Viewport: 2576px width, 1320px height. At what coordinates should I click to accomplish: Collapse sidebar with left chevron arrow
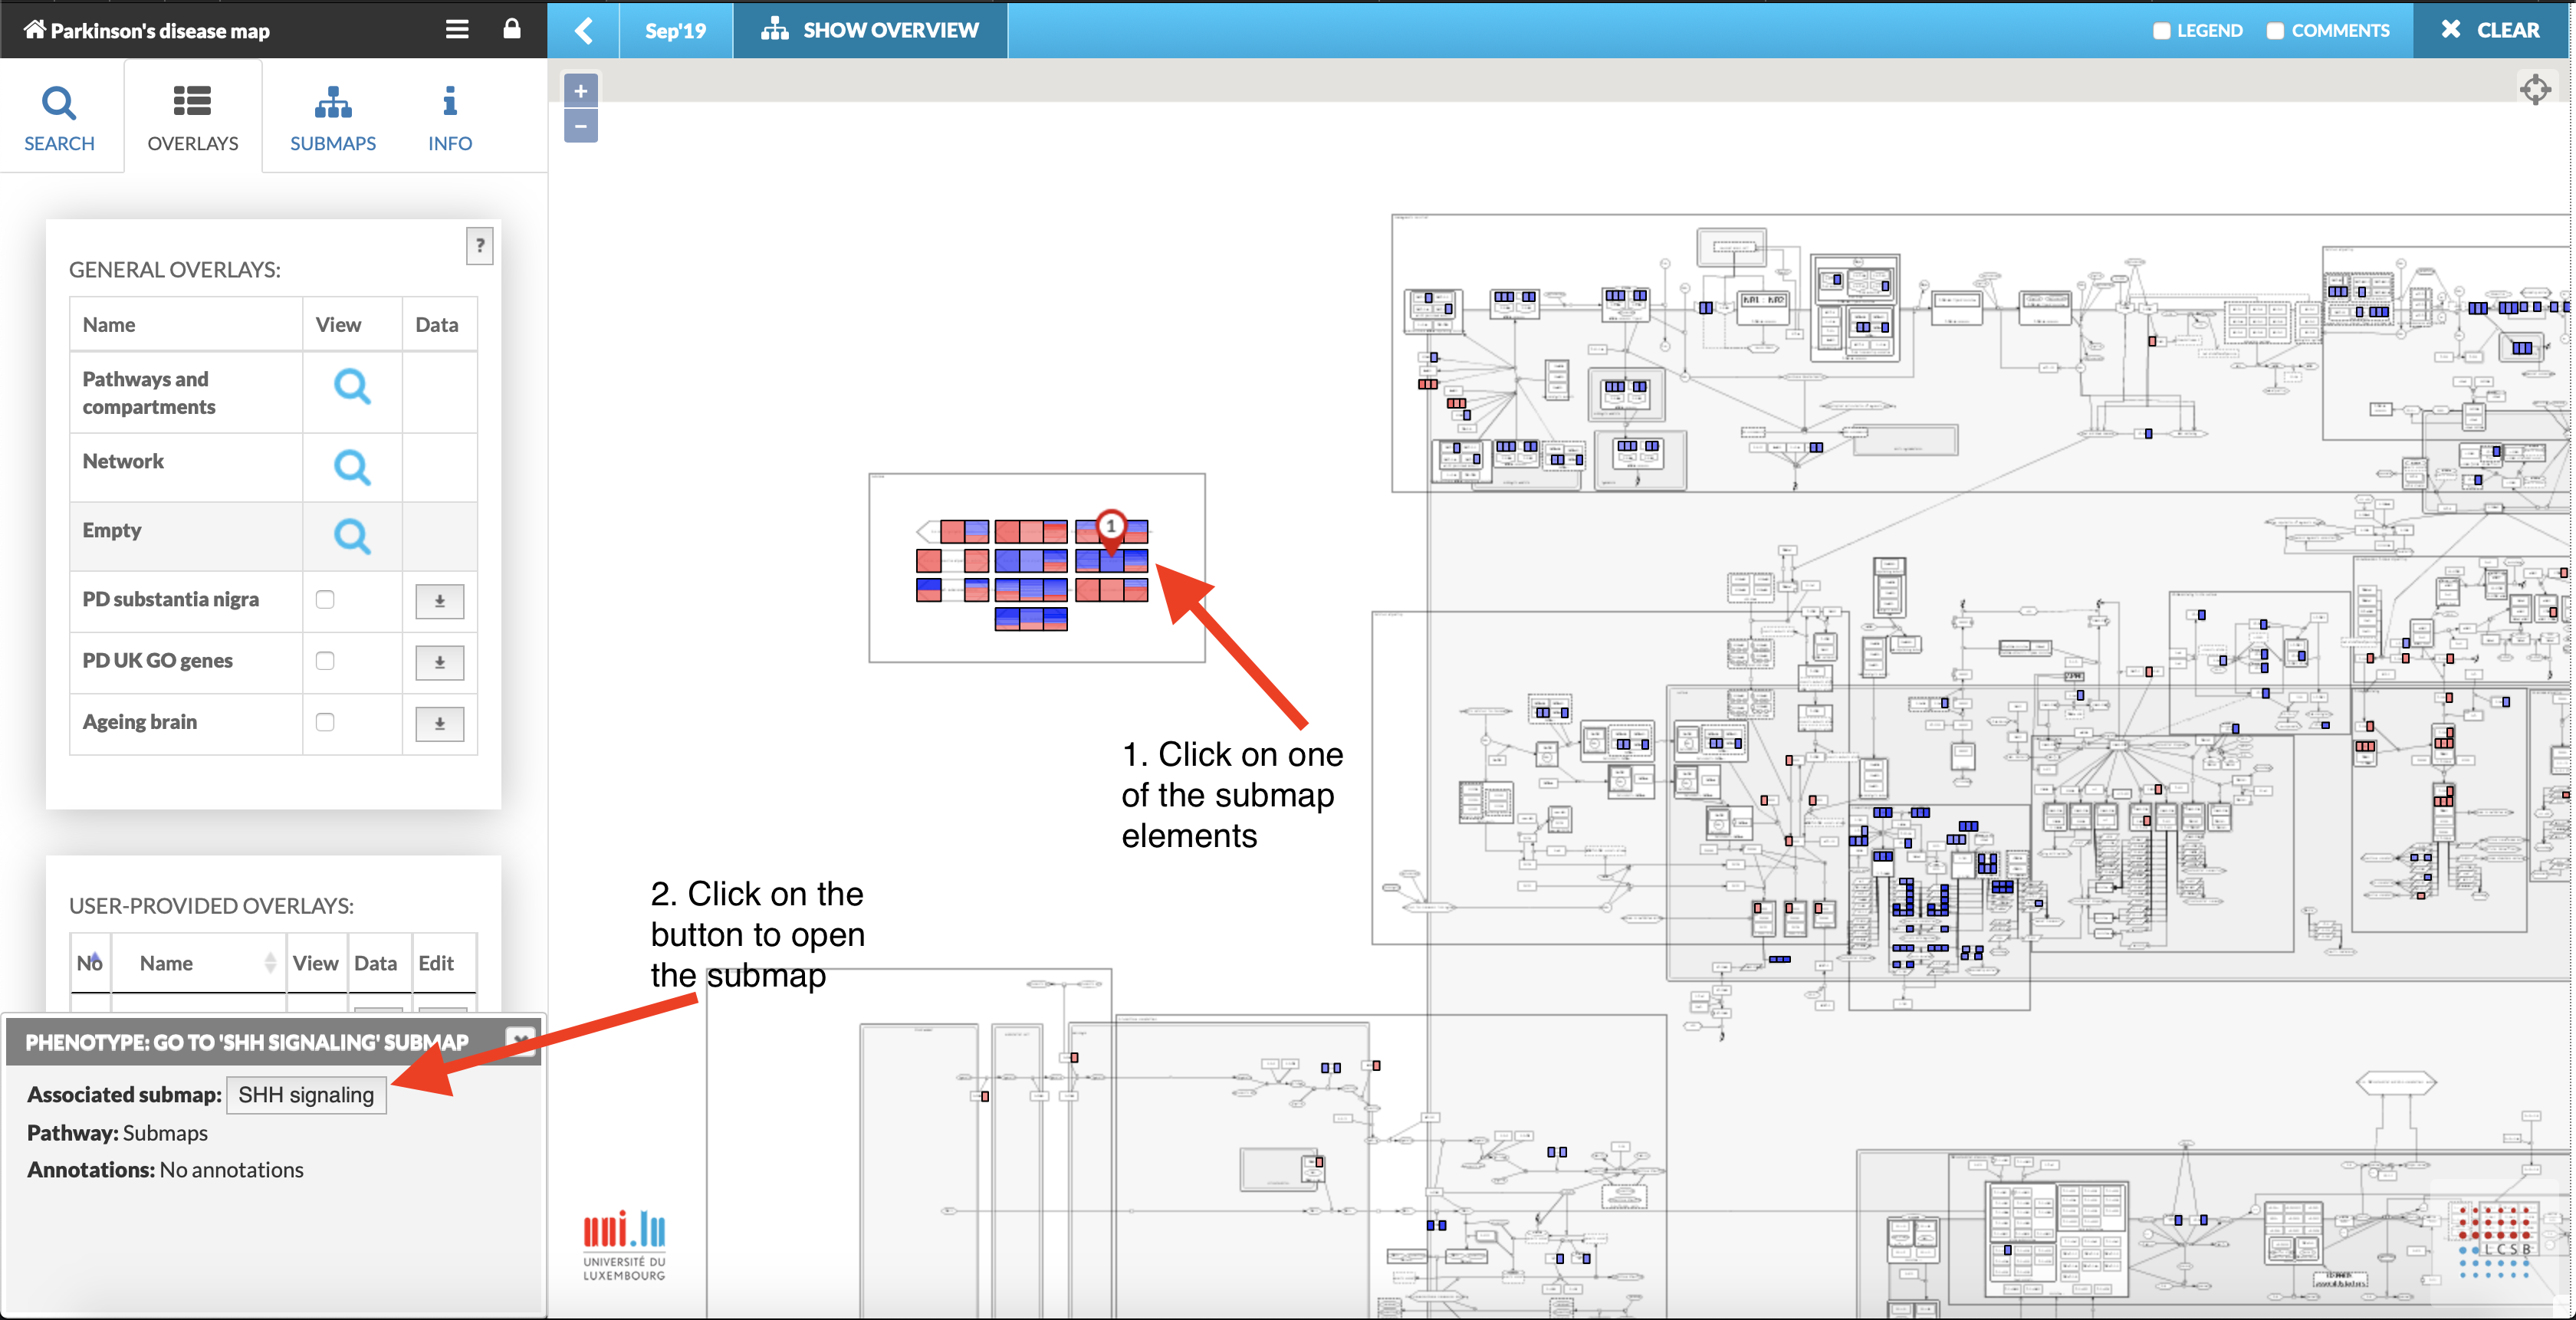[584, 30]
